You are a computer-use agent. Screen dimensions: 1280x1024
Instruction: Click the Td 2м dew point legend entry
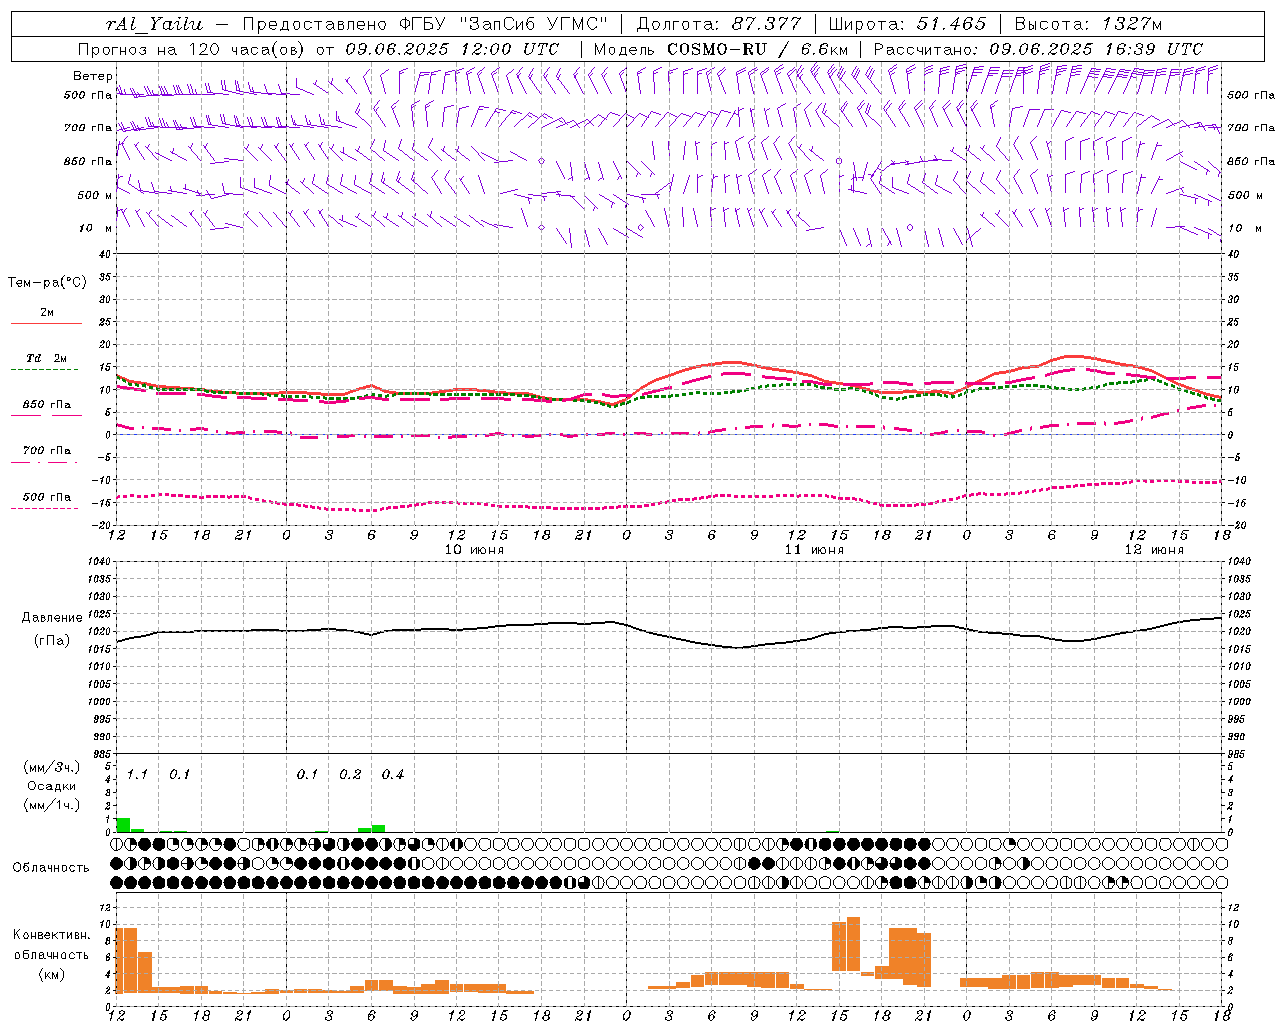tap(46, 358)
